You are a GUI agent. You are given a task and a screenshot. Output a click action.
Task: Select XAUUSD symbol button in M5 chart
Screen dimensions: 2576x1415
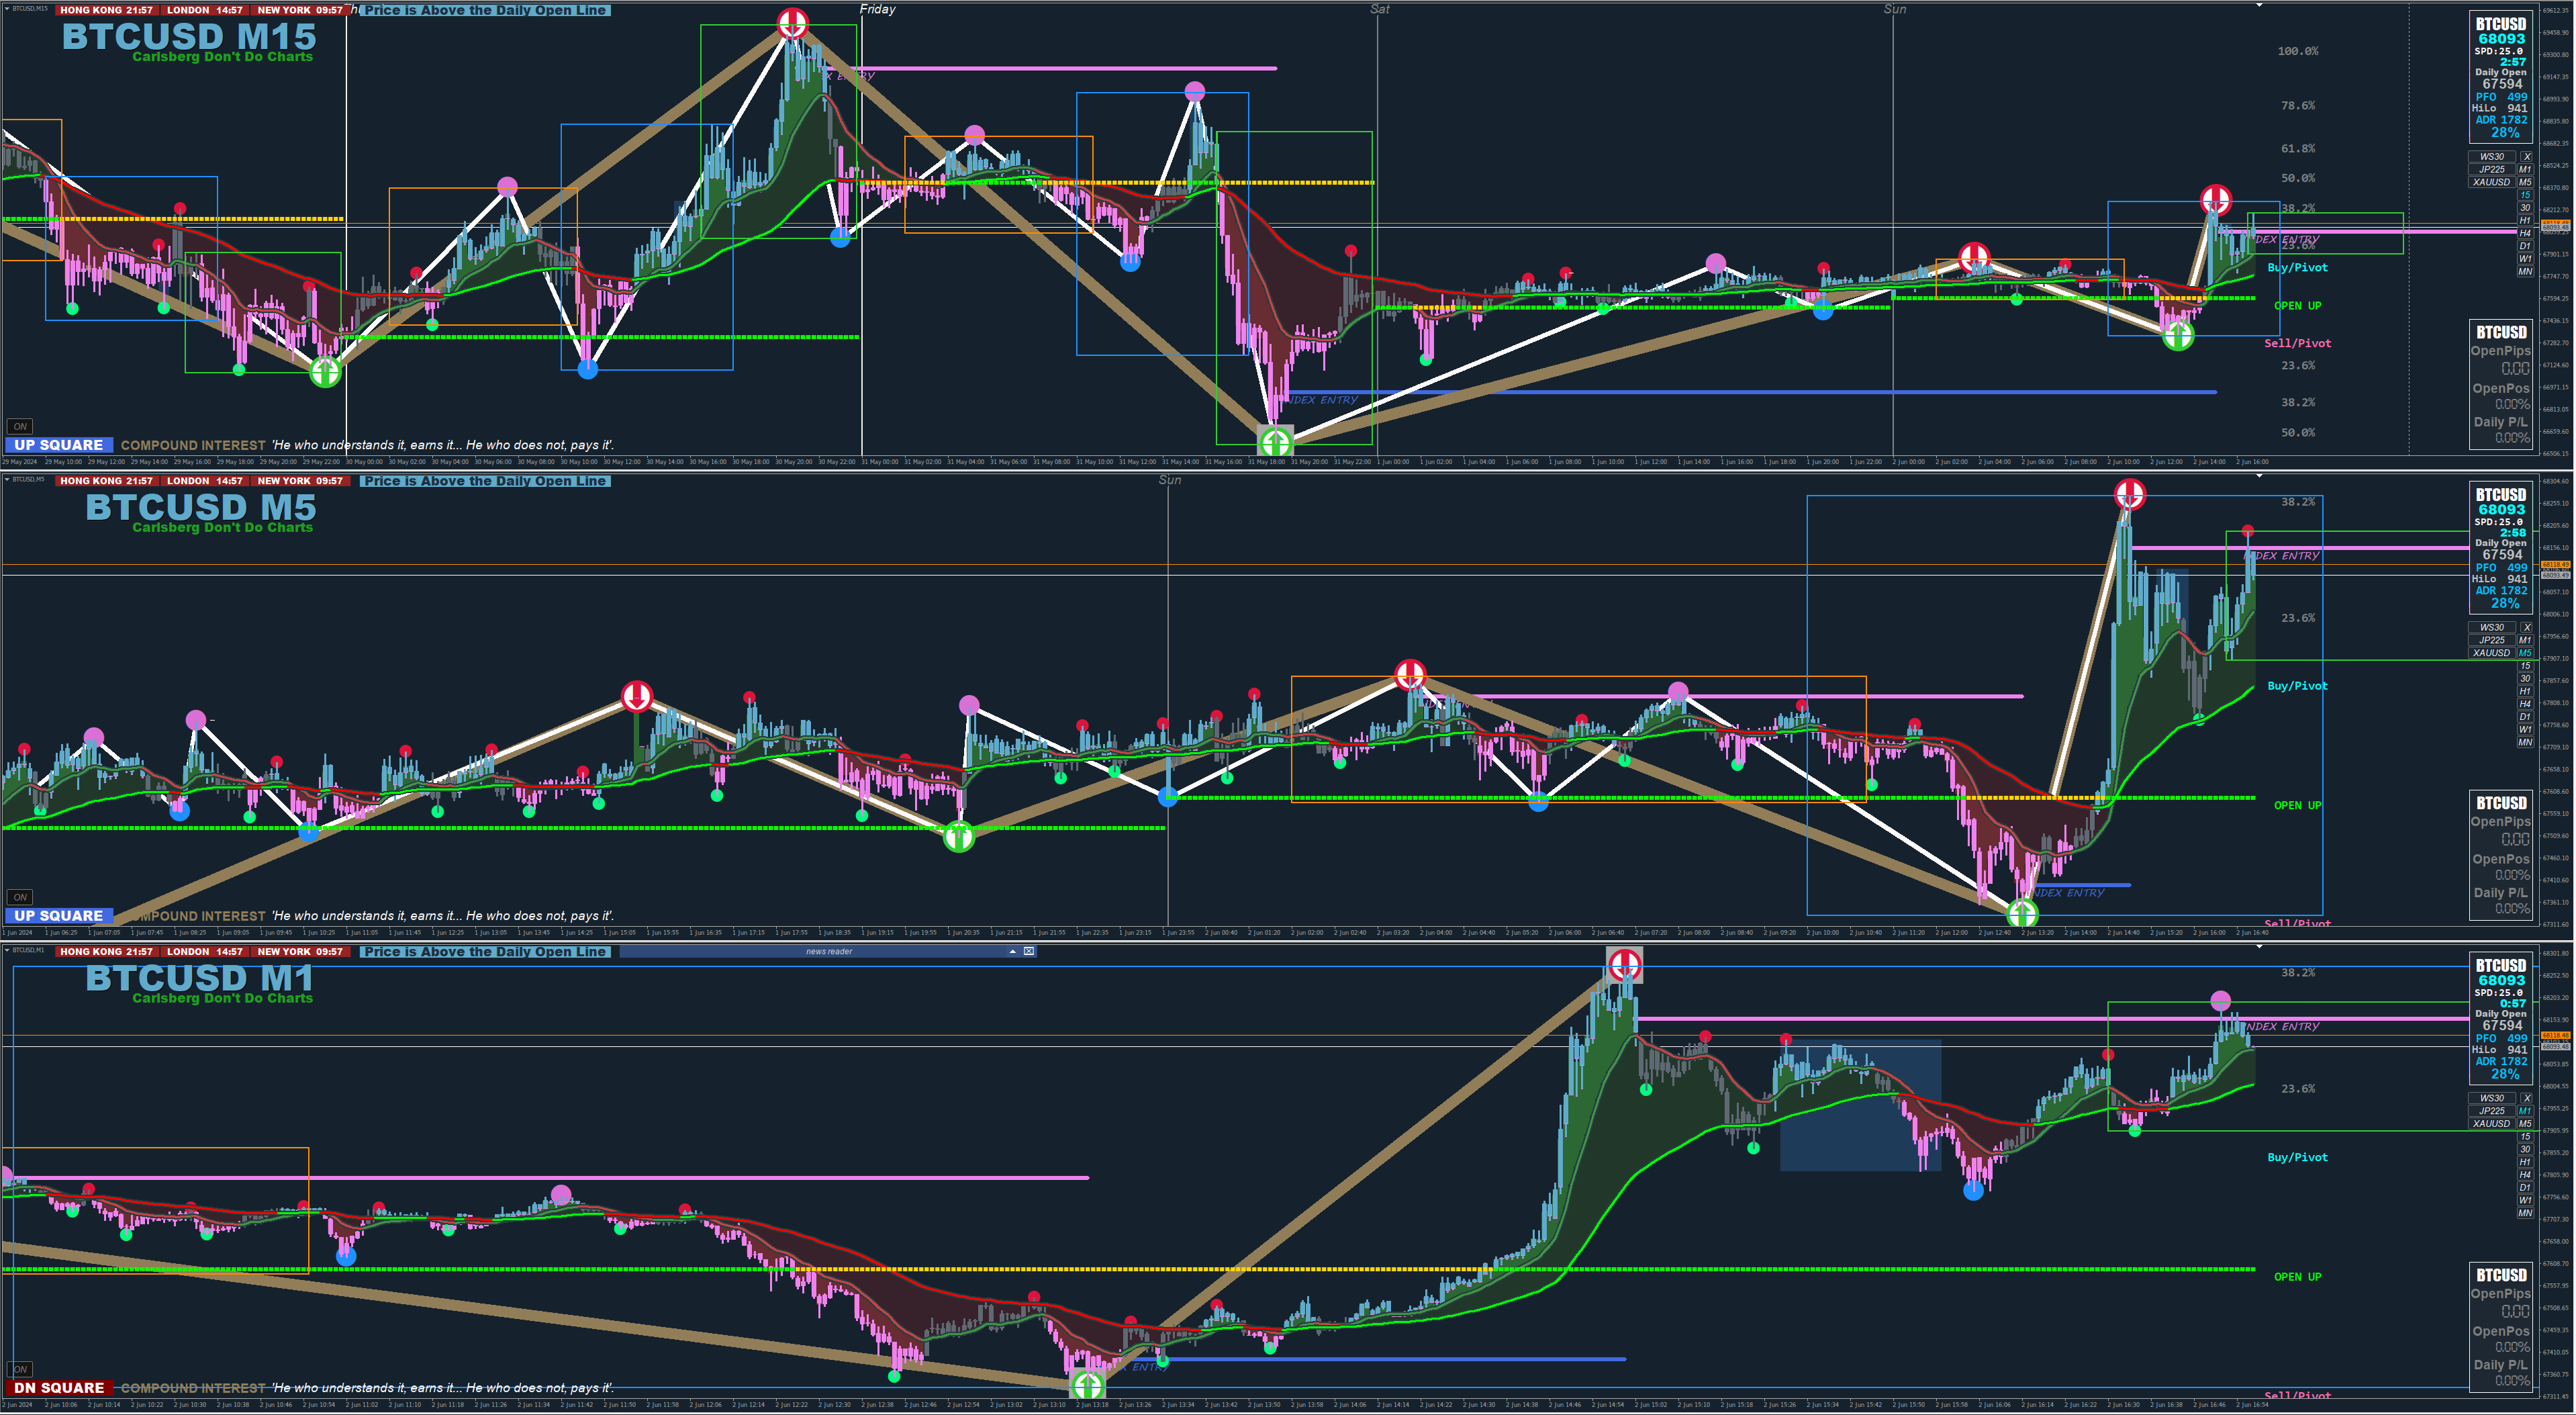pos(2491,653)
